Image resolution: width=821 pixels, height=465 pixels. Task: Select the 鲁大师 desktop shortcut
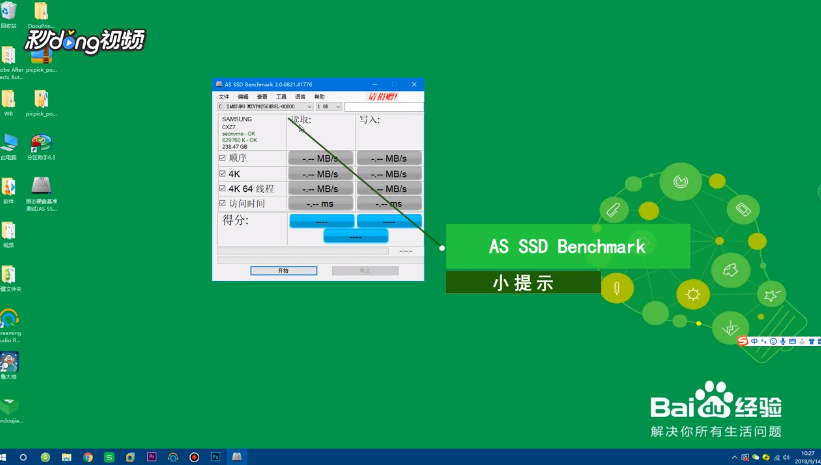point(8,366)
